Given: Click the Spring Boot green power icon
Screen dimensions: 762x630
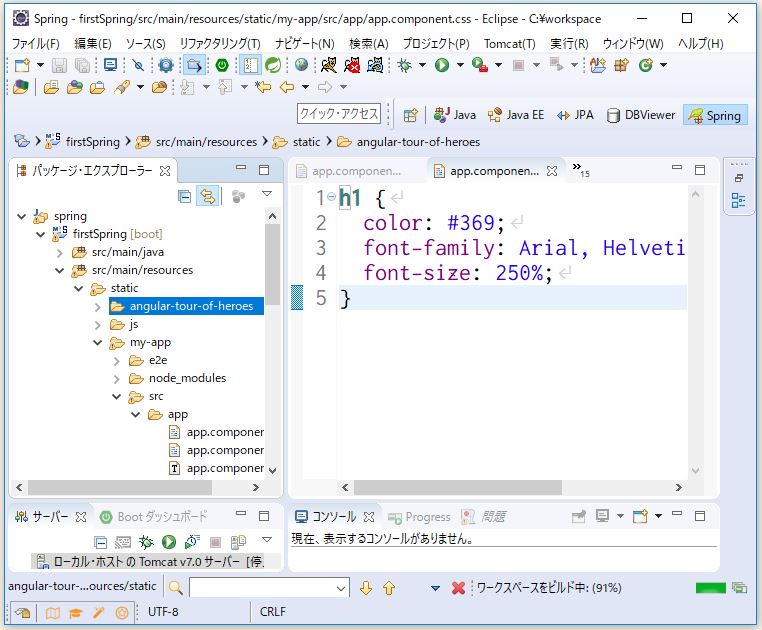Looking at the screenshot, I should tap(222, 65).
